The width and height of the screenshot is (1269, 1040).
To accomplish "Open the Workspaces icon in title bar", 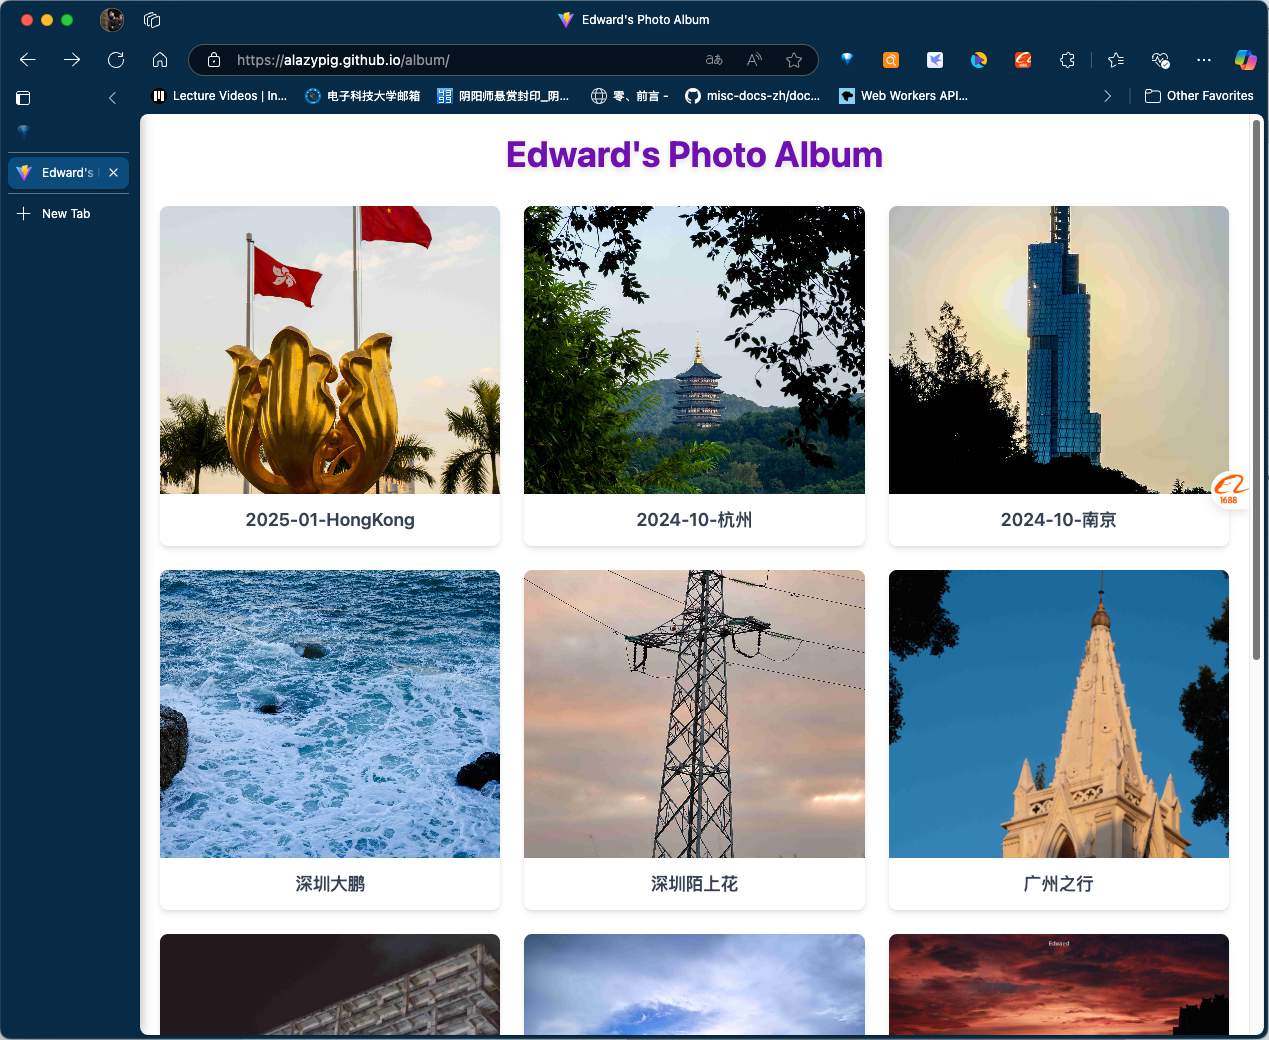I will pyautogui.click(x=152, y=20).
